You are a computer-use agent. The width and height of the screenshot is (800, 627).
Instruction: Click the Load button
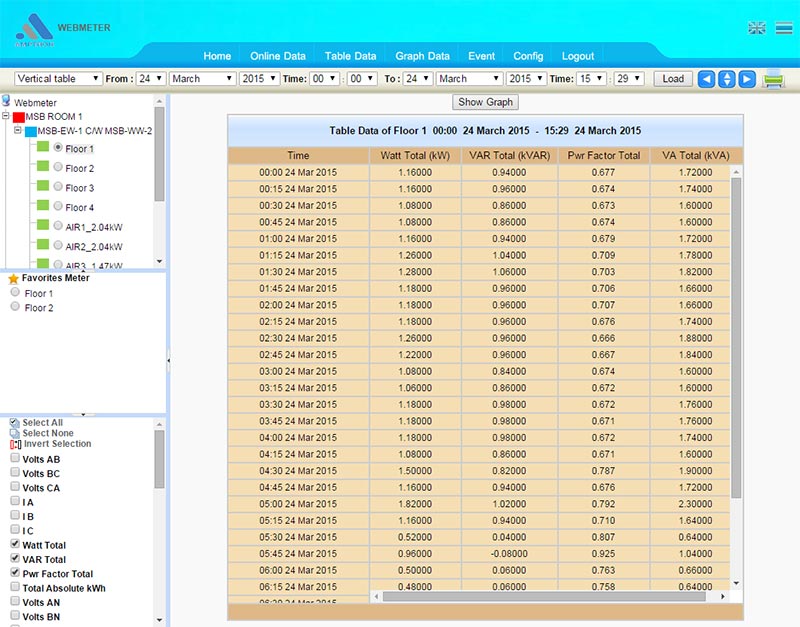(x=673, y=79)
